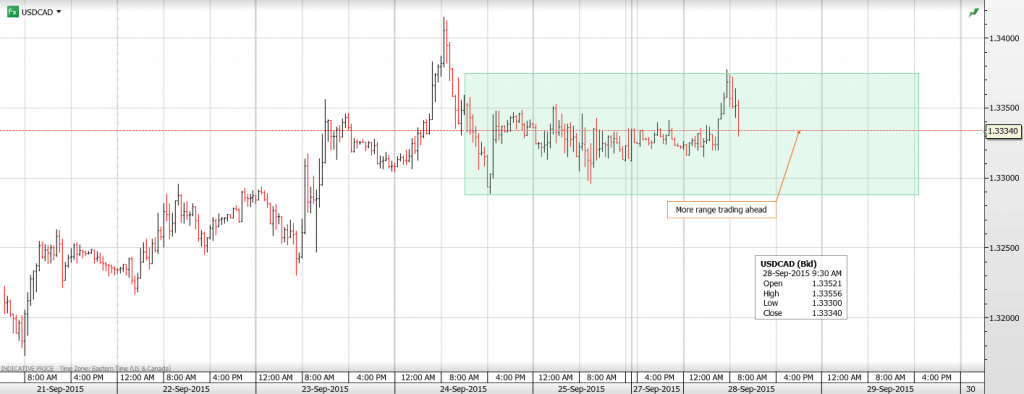Click the 1.34000 price axis label
Viewport: 1024px width, 394px height.
(1004, 38)
